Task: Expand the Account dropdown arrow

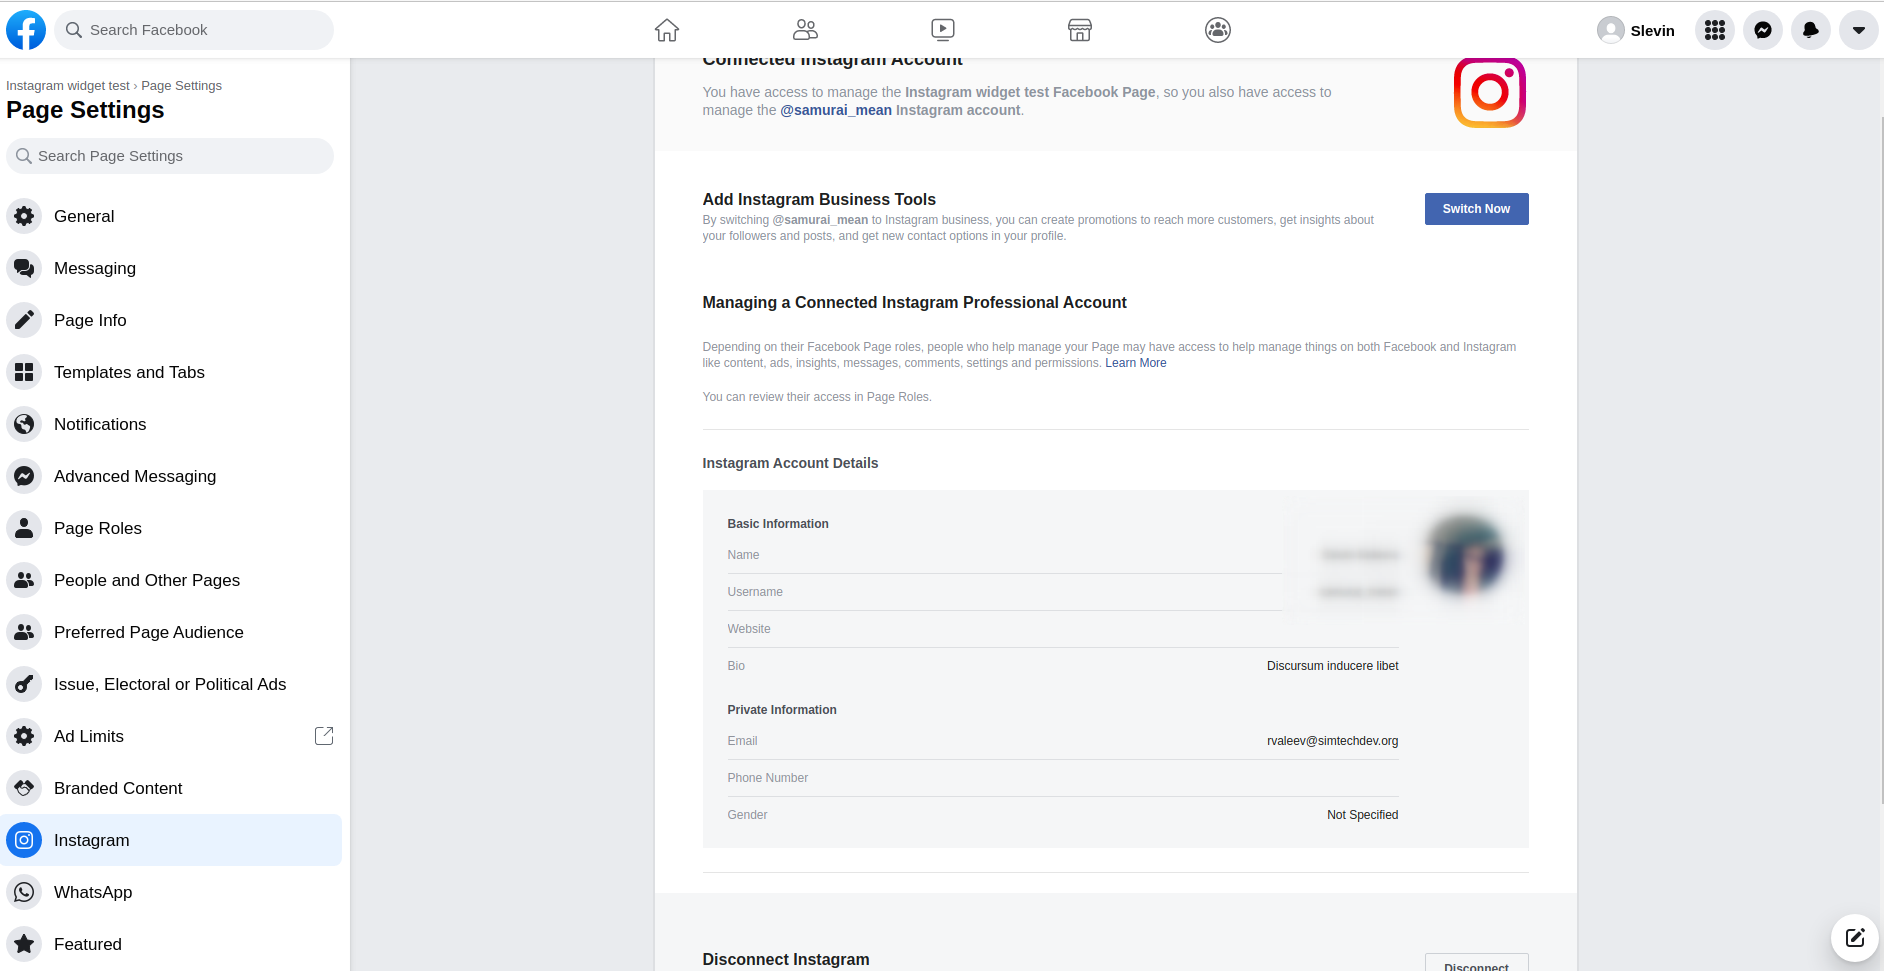Action: (x=1859, y=30)
